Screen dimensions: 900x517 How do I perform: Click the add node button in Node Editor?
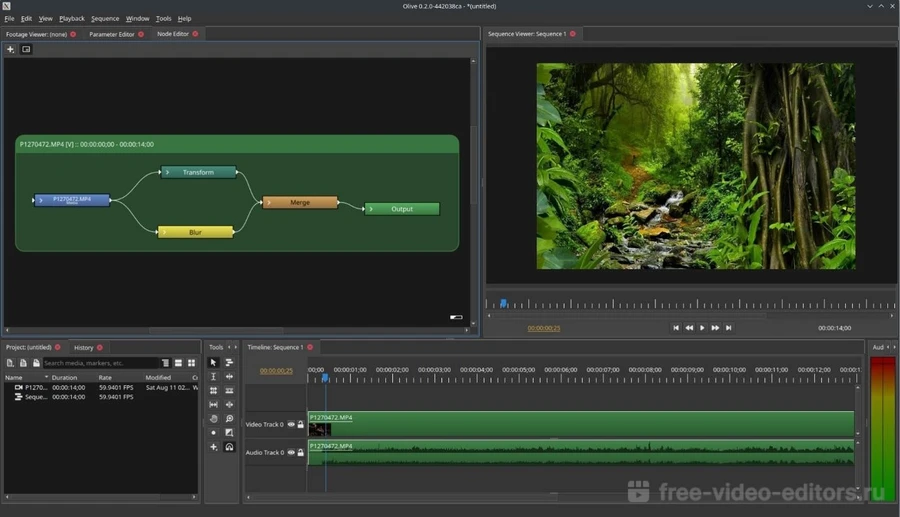point(11,49)
